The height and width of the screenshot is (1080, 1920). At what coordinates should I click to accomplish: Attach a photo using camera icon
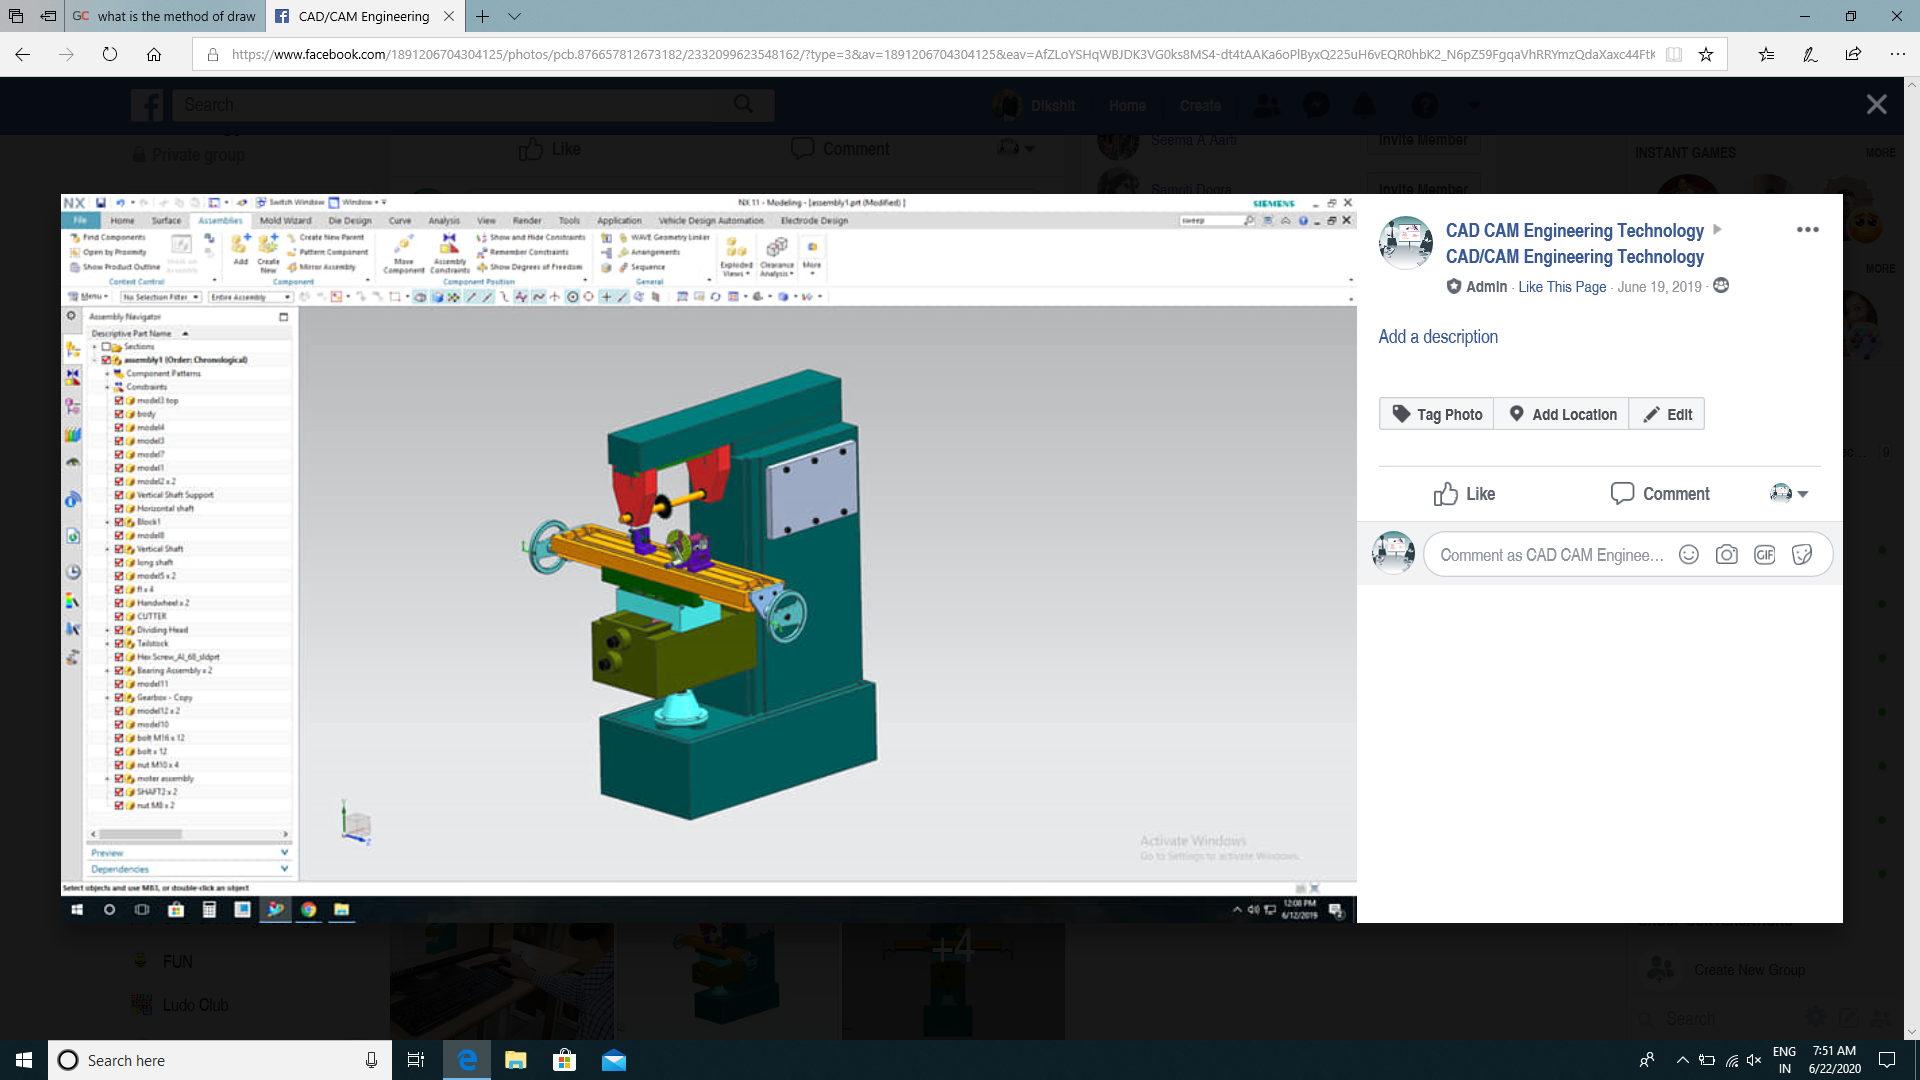[1726, 555]
